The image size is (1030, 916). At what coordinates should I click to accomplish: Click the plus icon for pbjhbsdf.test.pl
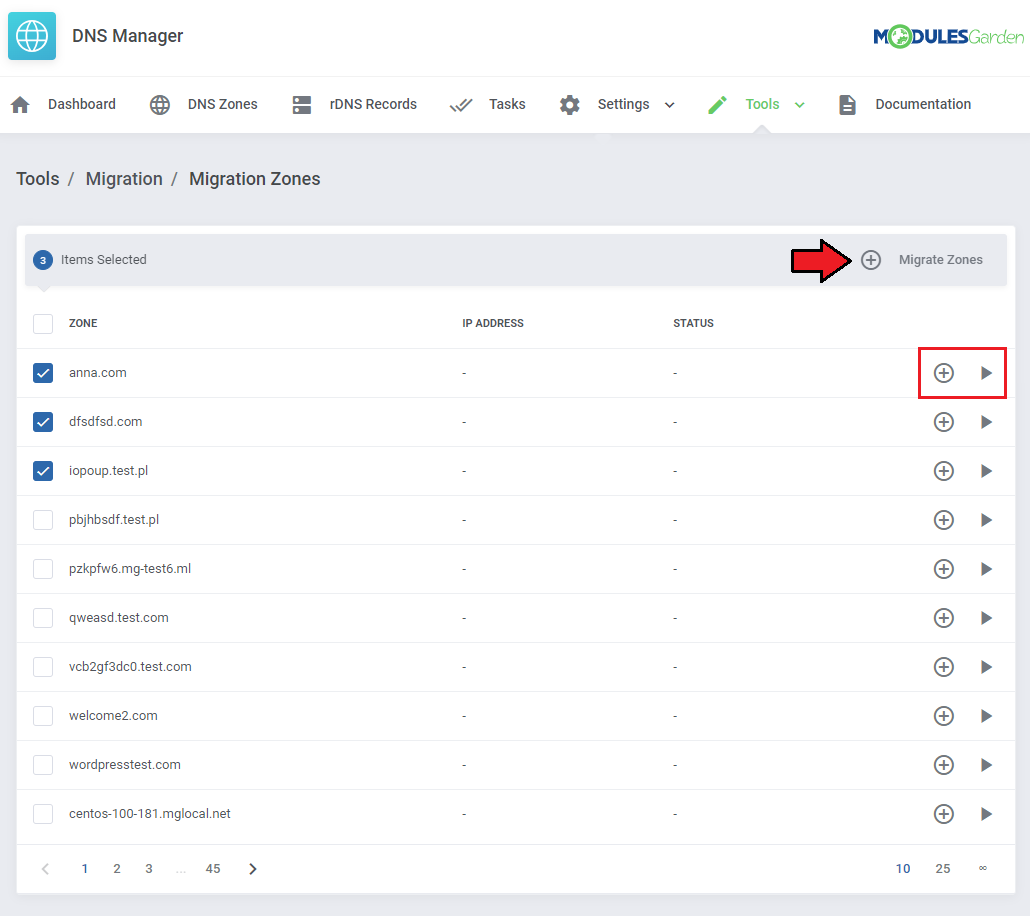(x=944, y=520)
